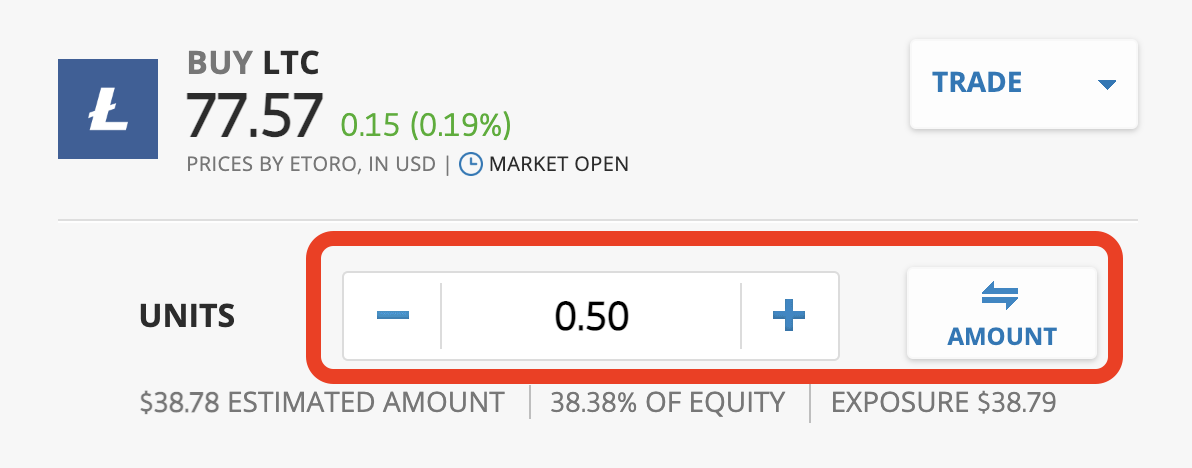The image size is (1192, 468).
Task: Select the units field showing 0.50
Action: [x=591, y=315]
